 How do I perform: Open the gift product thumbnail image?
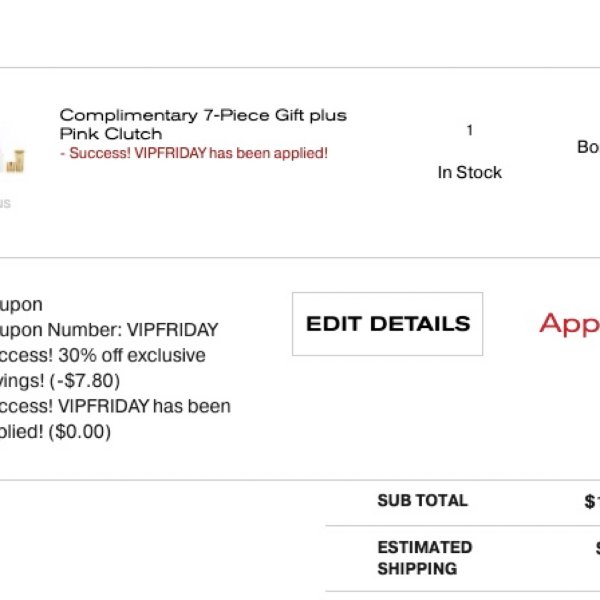click(x=12, y=155)
